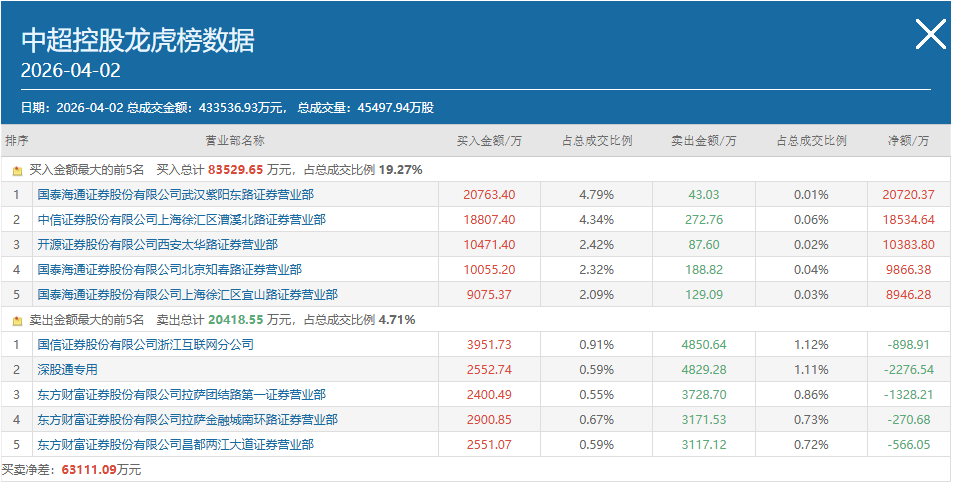
Task: Click the sell amount 272.76 cell
Action: tap(704, 220)
